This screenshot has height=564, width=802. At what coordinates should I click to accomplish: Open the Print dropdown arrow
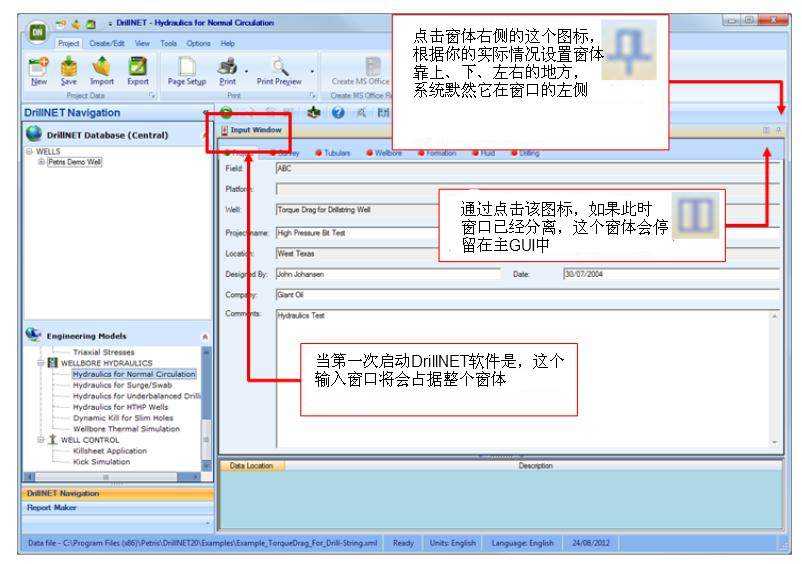[x=247, y=72]
